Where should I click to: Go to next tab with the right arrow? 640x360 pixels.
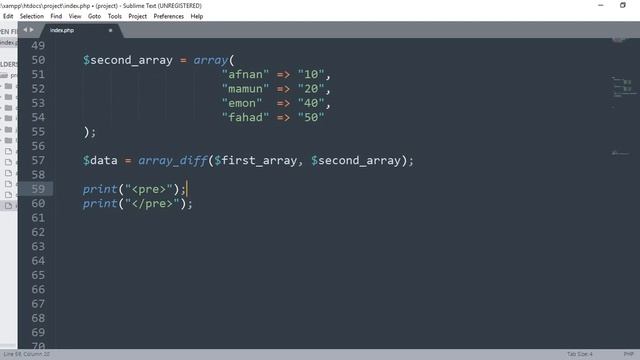coord(32,30)
